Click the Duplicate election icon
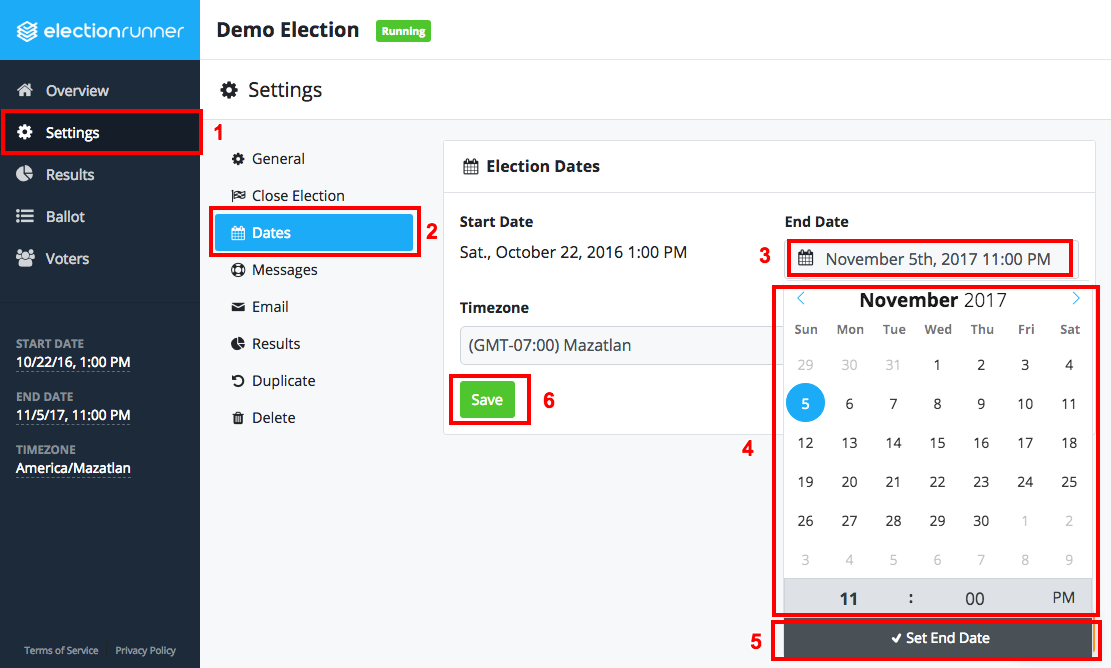 coord(238,380)
